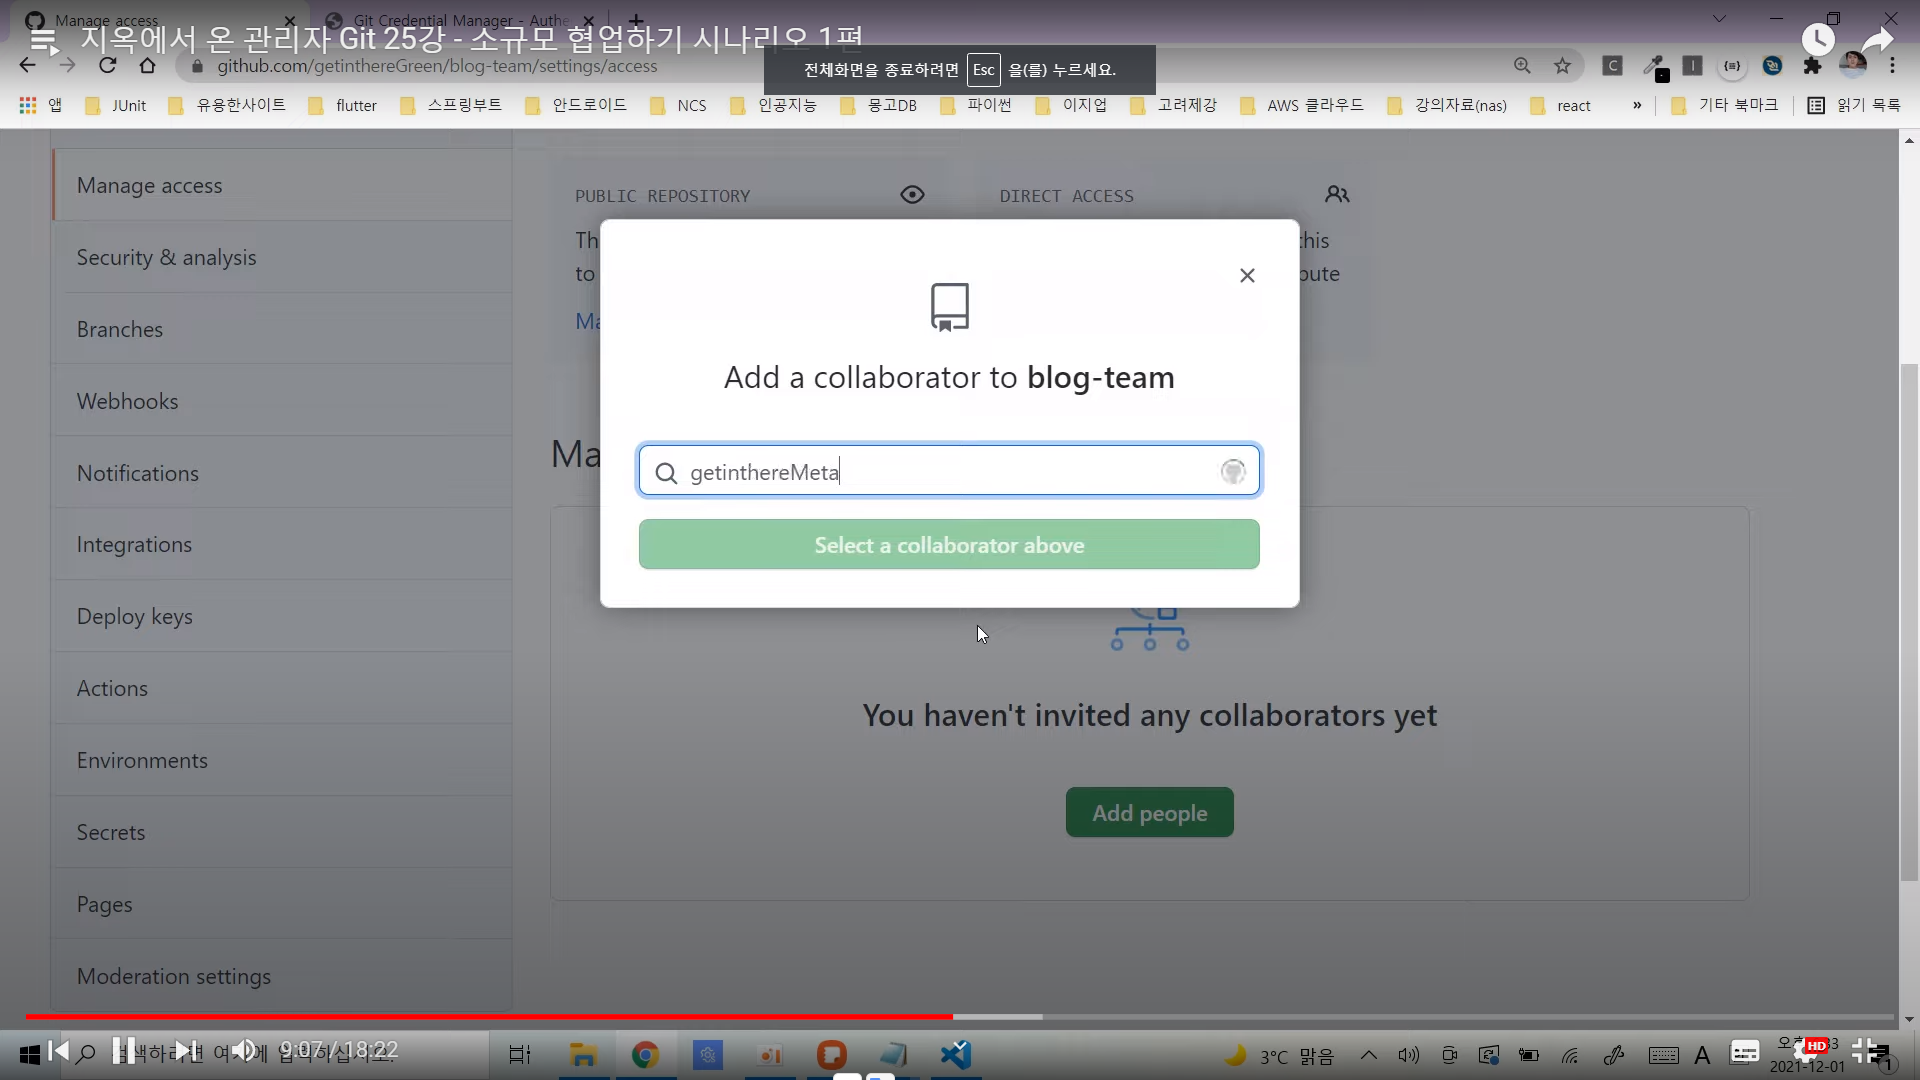Skip to the next video
The width and height of the screenshot is (1920, 1080).
coord(185,1051)
